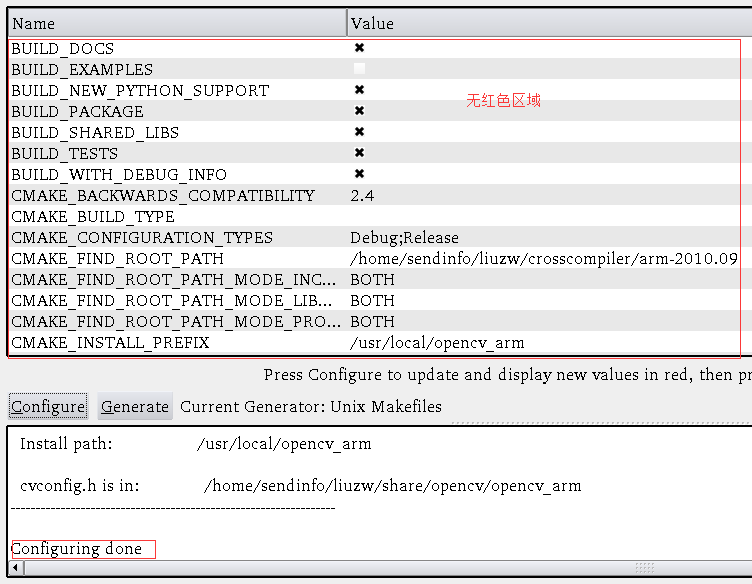752x584 pixels.
Task: Toggle the BUILD_TESTS checkbox
Action: (x=359, y=153)
